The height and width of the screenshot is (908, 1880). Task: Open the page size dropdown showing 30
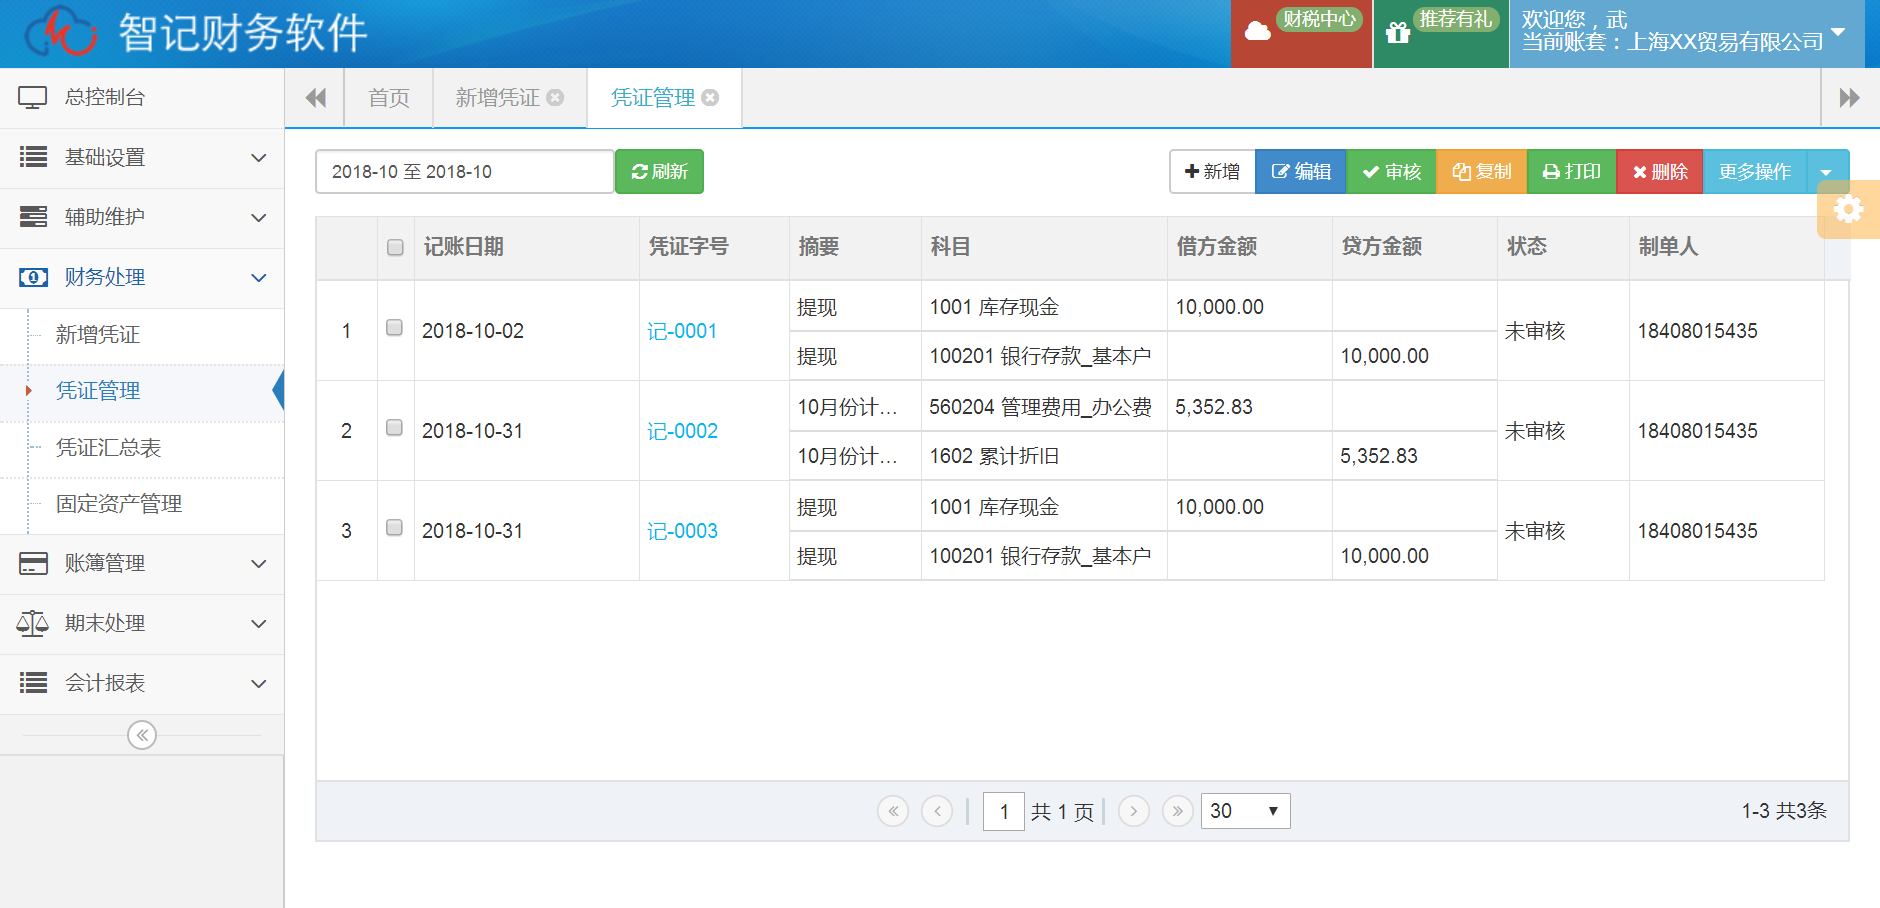point(1245,811)
